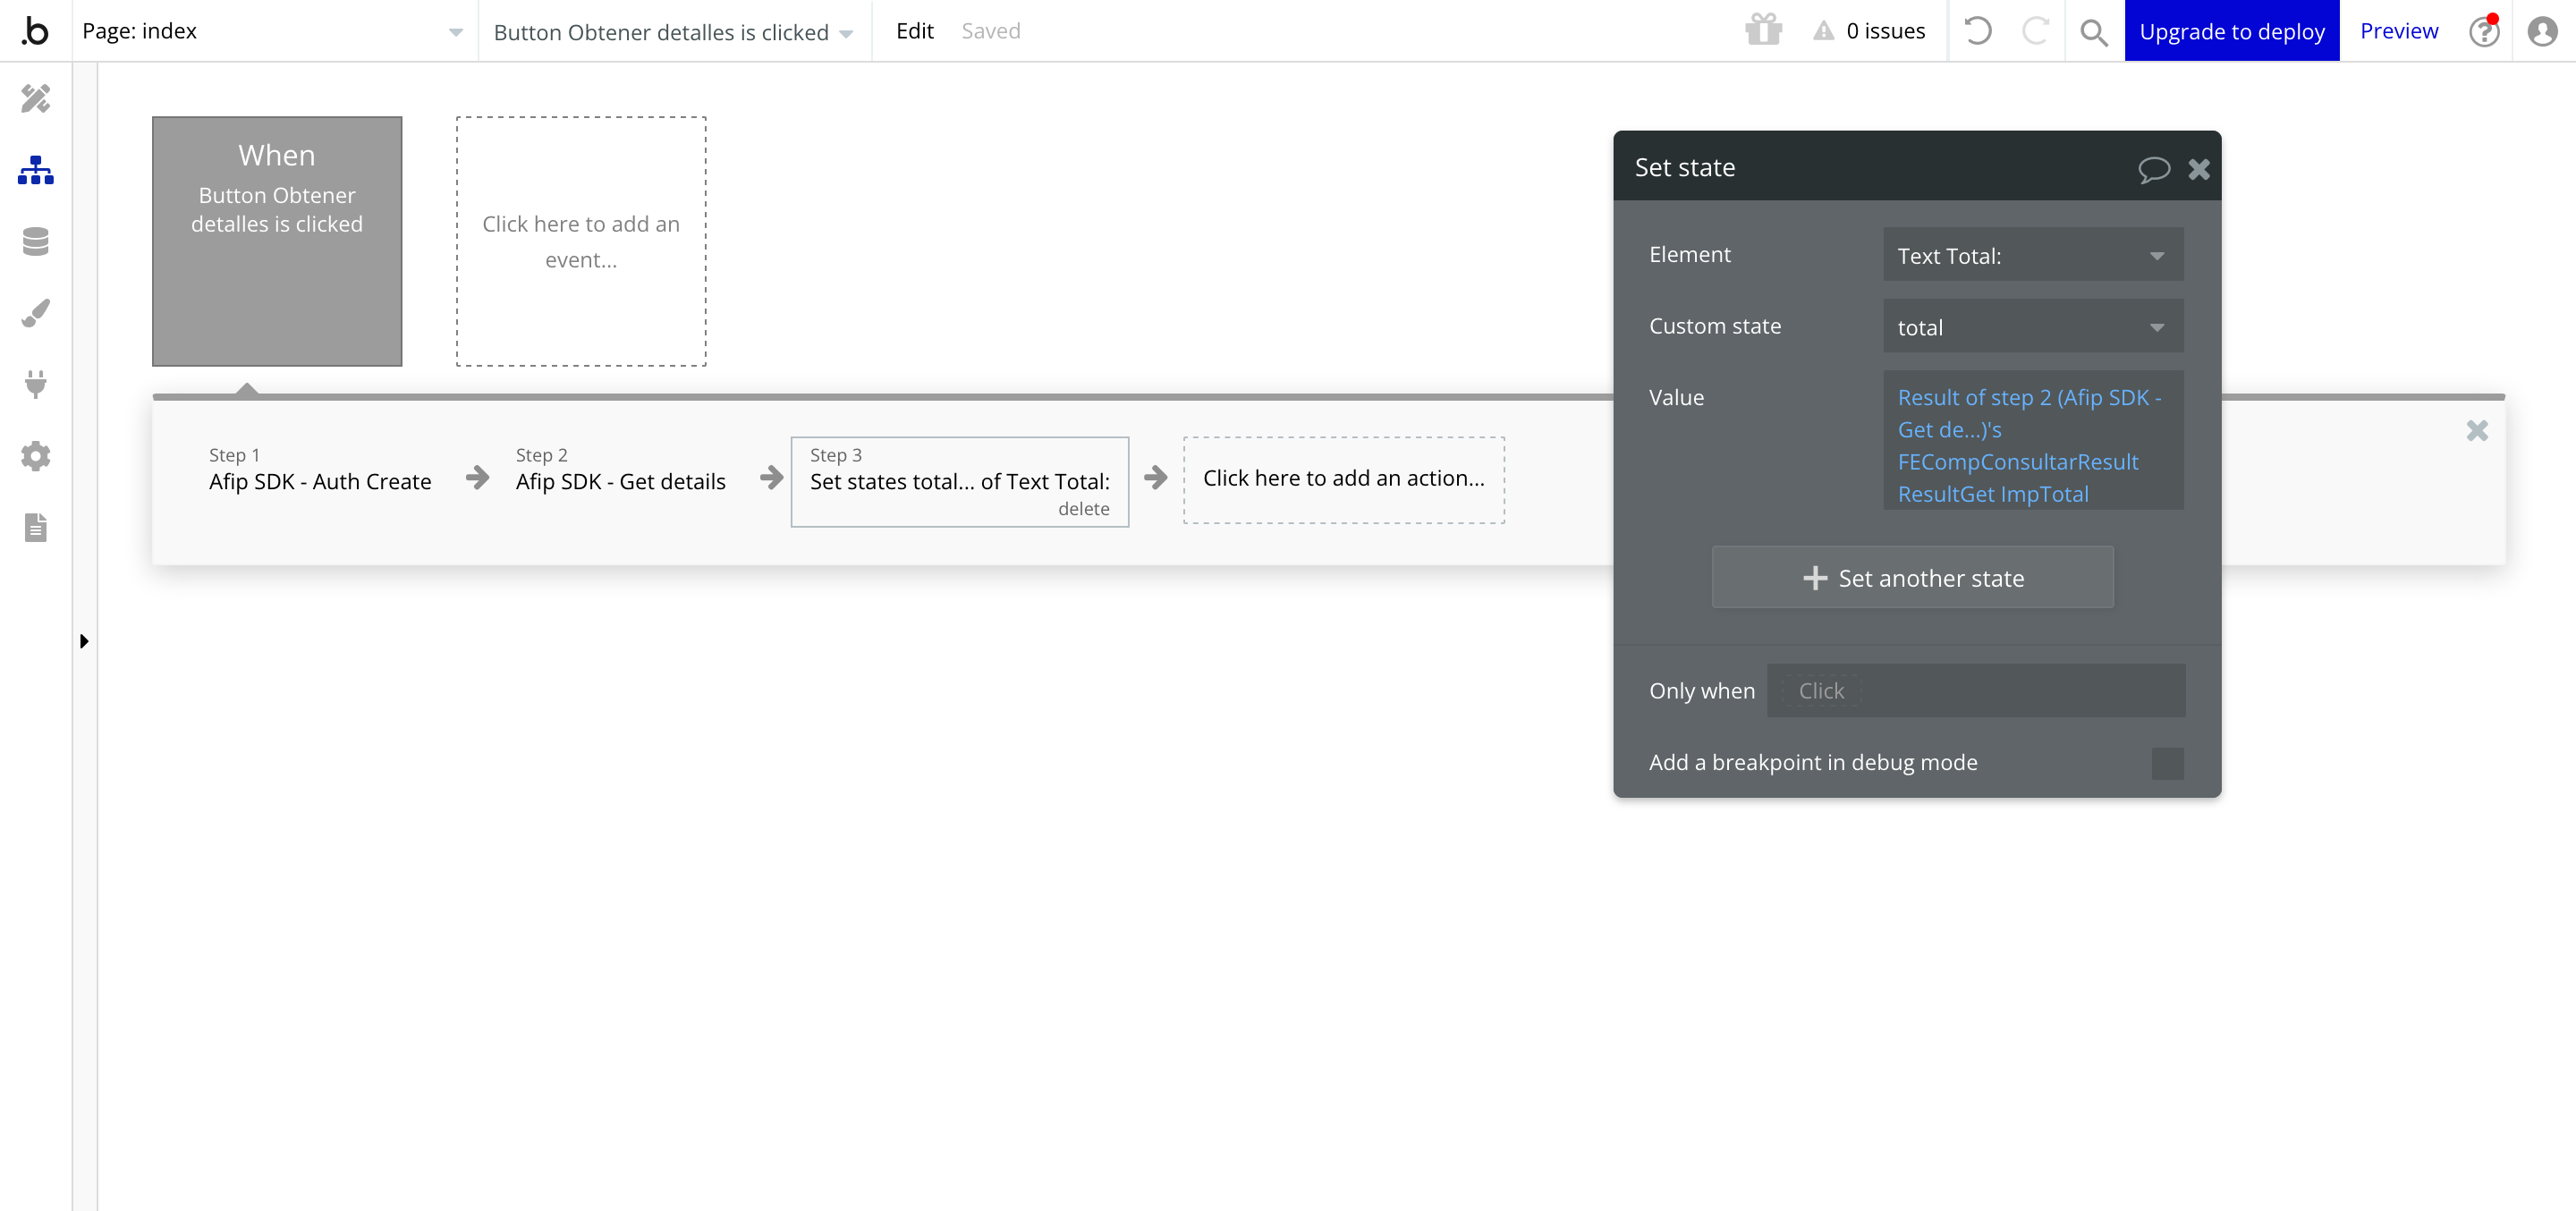Delete Step 3 action
The image size is (2576, 1211).
[1083, 509]
